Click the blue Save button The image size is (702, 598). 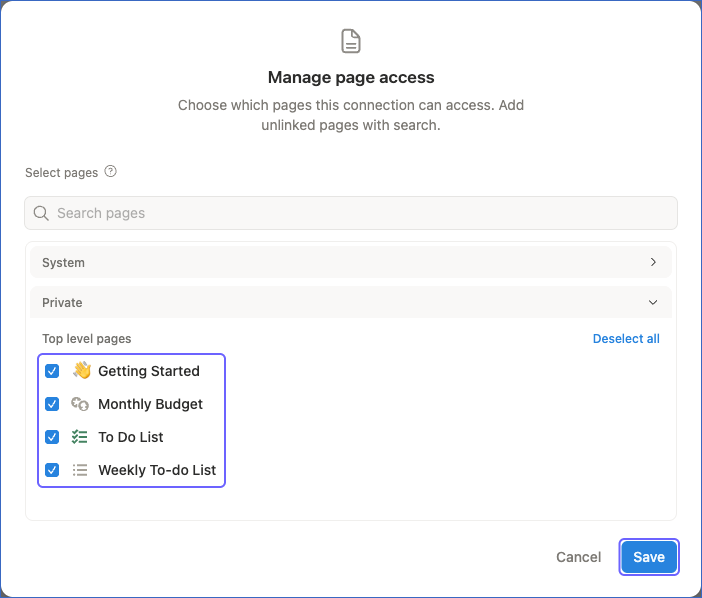click(x=649, y=557)
